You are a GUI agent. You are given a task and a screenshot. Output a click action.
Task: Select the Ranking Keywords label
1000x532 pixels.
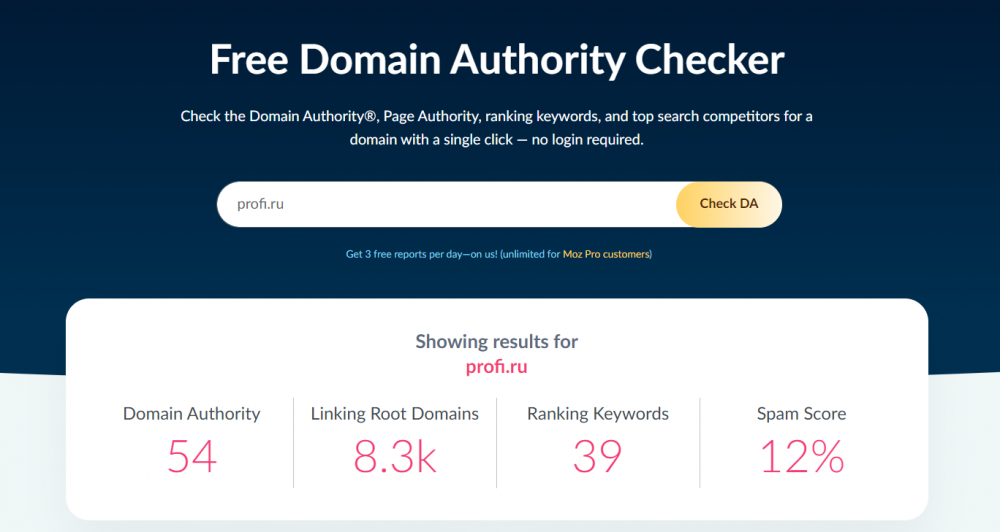pos(598,414)
